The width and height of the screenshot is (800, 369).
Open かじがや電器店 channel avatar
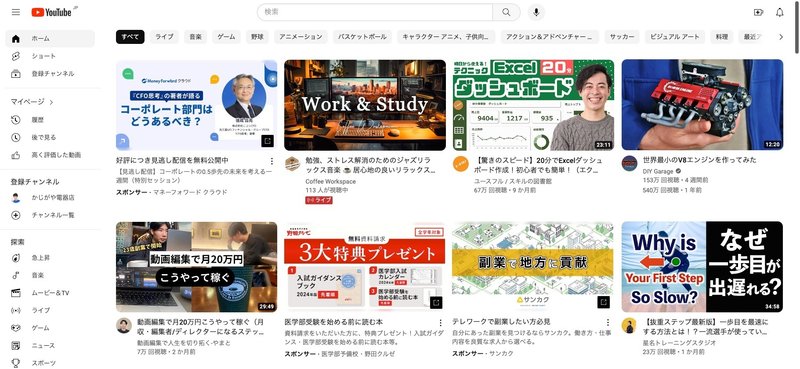coord(16,198)
